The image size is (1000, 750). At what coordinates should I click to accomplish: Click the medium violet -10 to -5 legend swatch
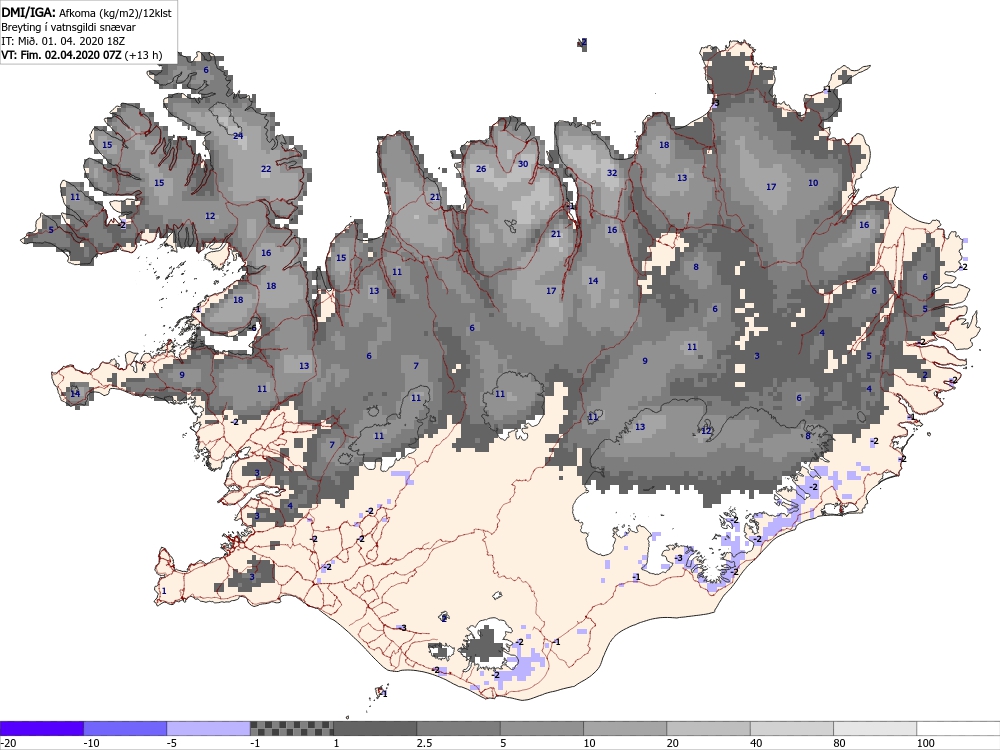point(125,728)
